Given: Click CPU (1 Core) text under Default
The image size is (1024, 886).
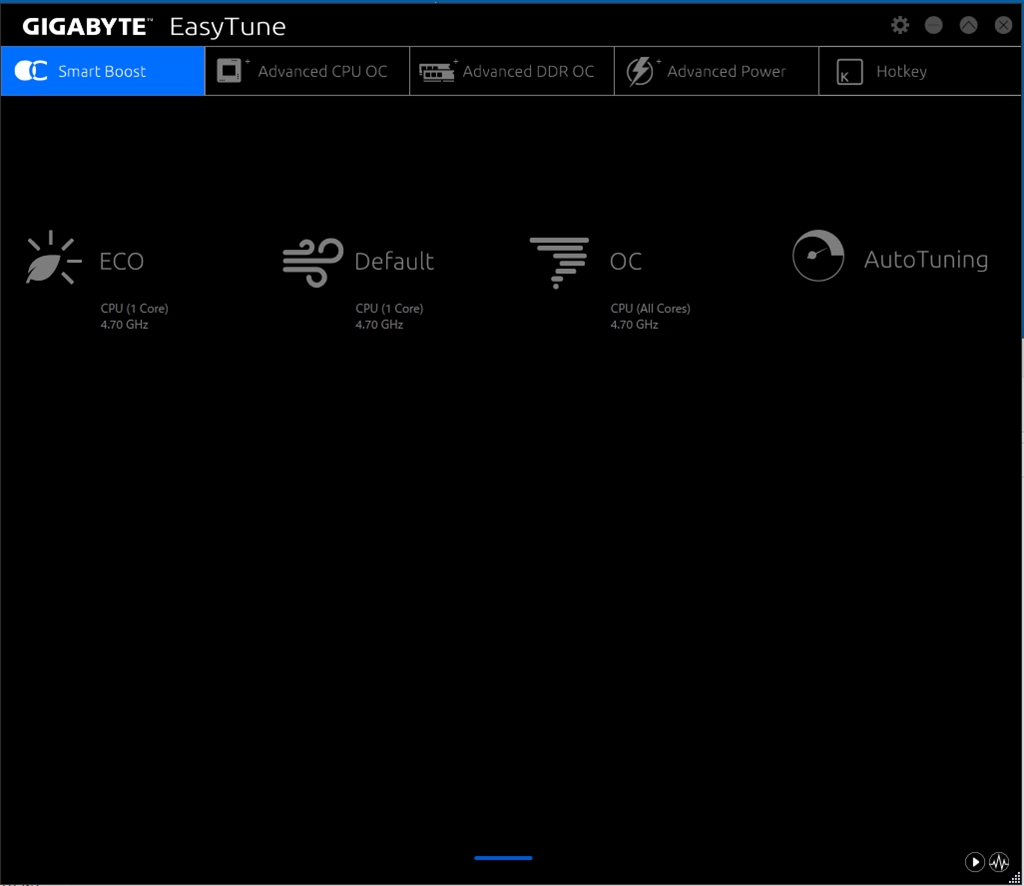Looking at the screenshot, I should coord(389,308).
